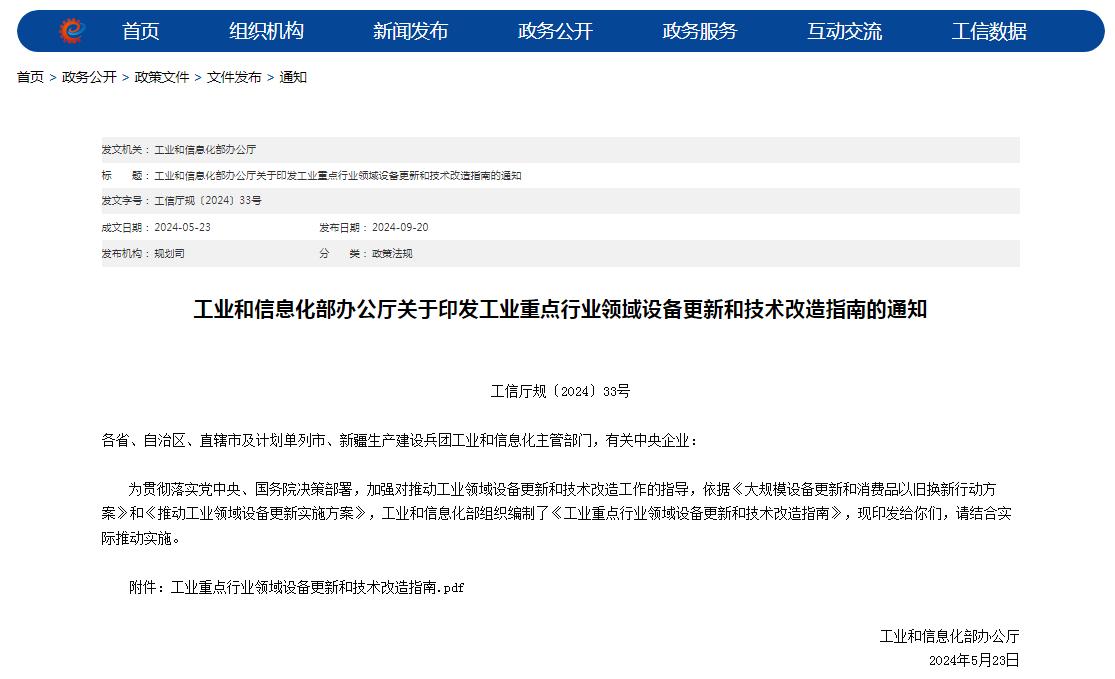
Task: Click the MIIT logo icon in navbar
Action: point(72,31)
